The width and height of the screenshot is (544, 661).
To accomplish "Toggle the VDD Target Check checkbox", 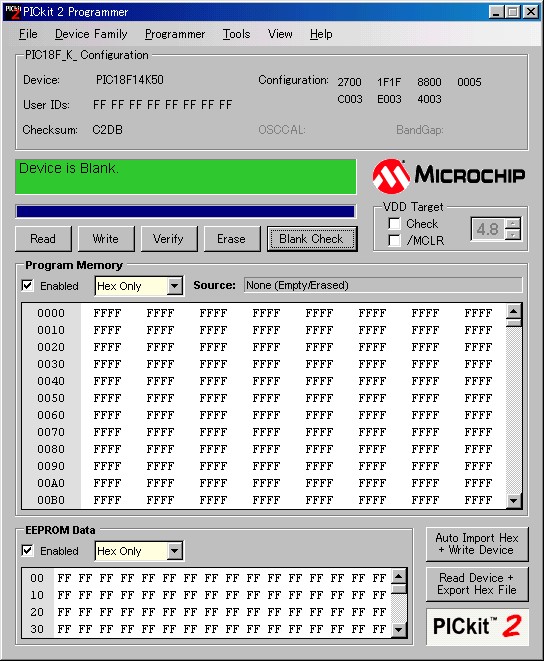I will tap(394, 223).
